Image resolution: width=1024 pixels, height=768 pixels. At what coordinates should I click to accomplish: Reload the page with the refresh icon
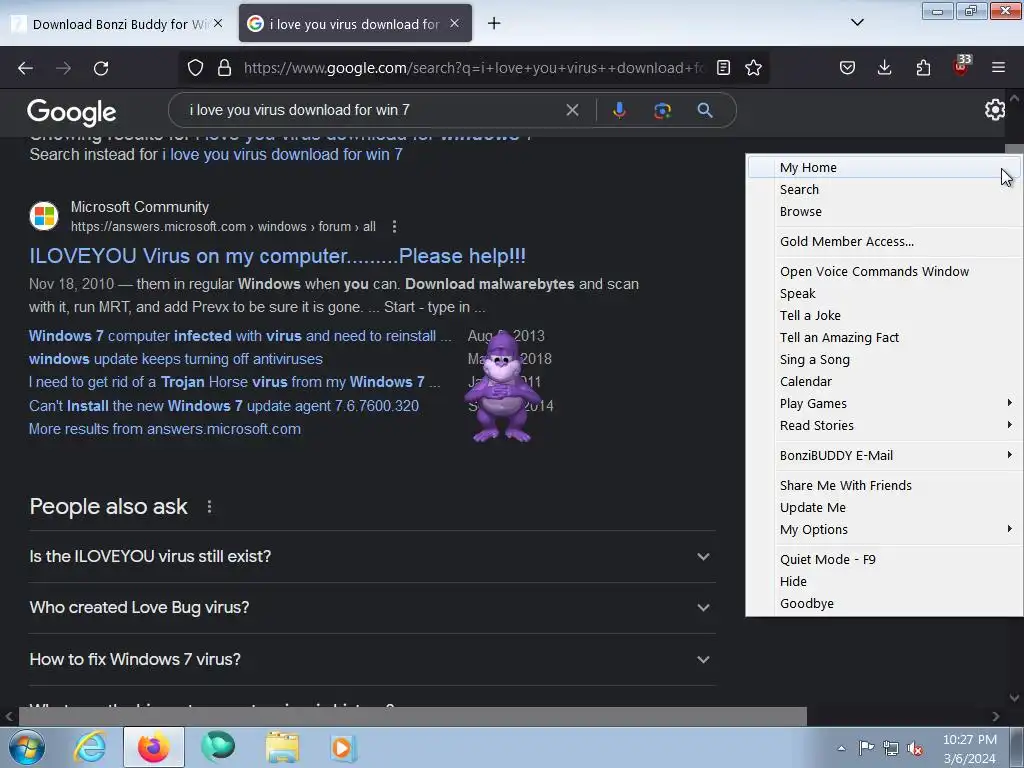(x=101, y=68)
